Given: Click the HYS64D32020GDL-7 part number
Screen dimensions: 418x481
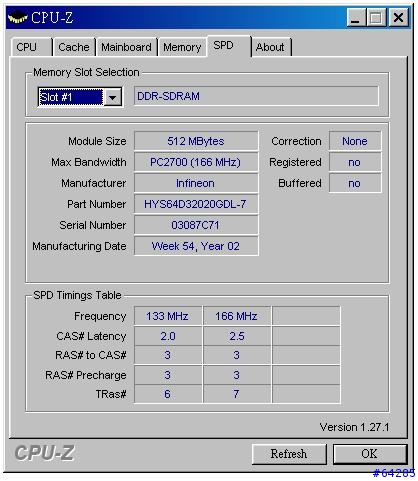Looking at the screenshot, I should tap(196, 204).
